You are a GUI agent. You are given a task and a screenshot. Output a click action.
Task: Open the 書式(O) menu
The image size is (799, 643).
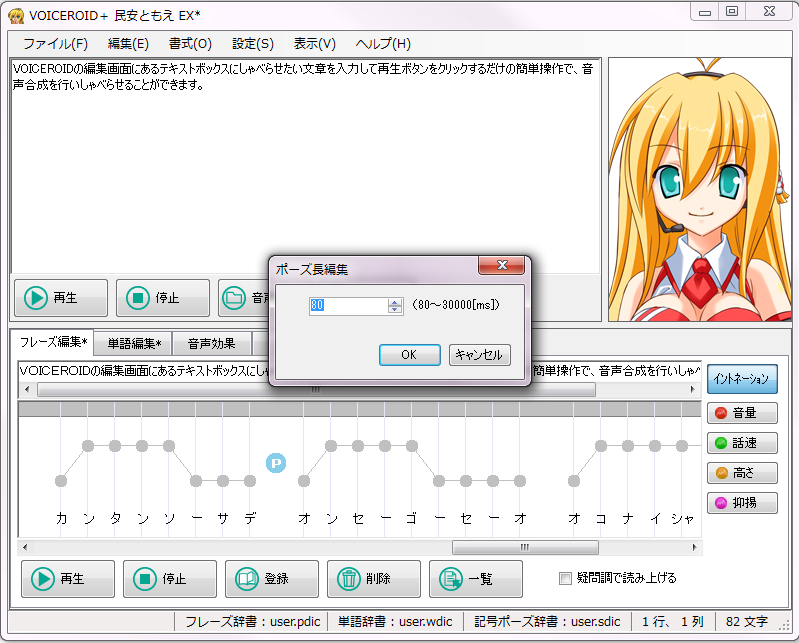click(190, 44)
